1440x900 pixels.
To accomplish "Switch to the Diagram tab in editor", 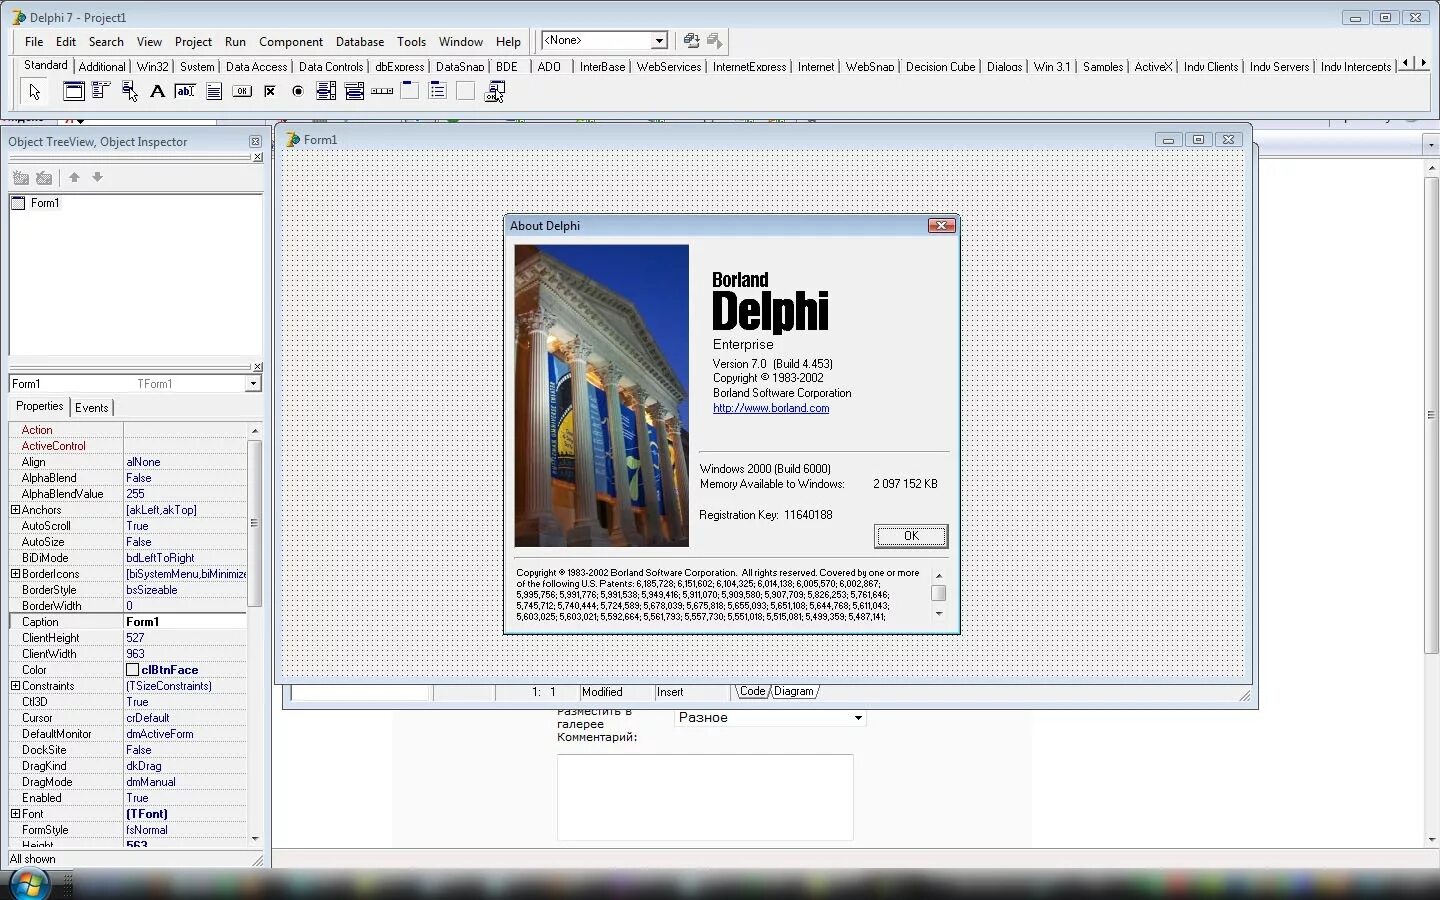I will (794, 691).
